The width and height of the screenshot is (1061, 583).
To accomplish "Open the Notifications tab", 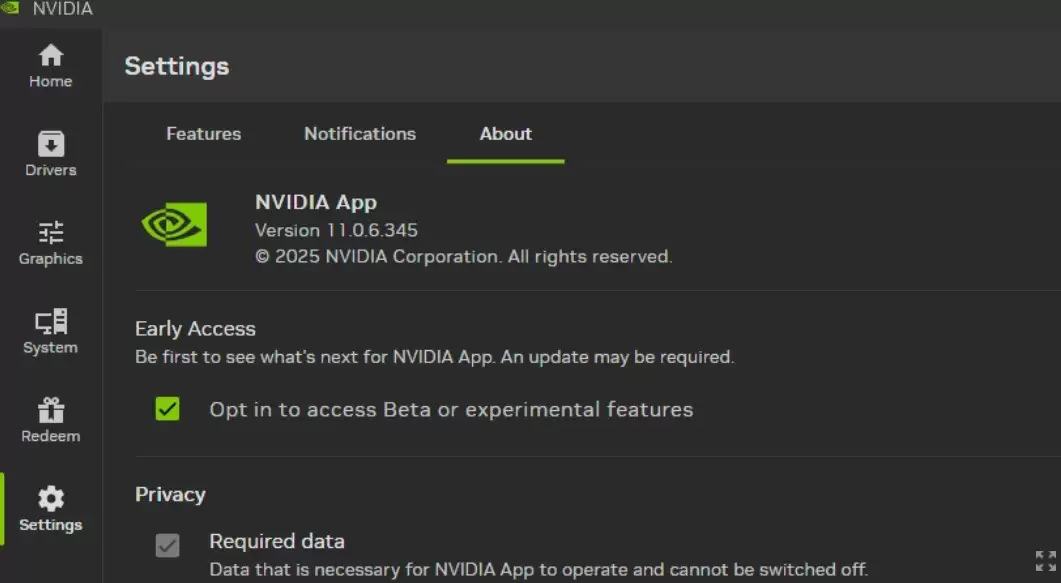I will tap(359, 133).
